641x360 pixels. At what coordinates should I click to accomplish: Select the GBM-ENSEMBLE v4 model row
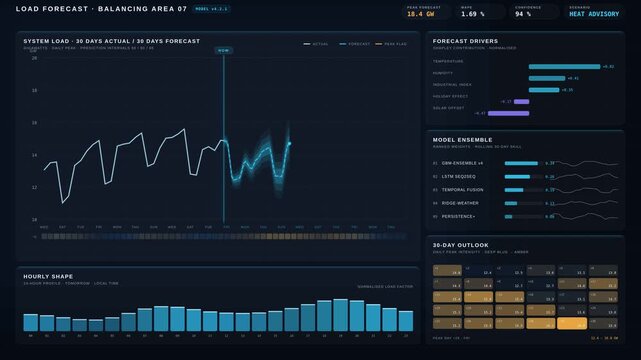tap(525, 163)
